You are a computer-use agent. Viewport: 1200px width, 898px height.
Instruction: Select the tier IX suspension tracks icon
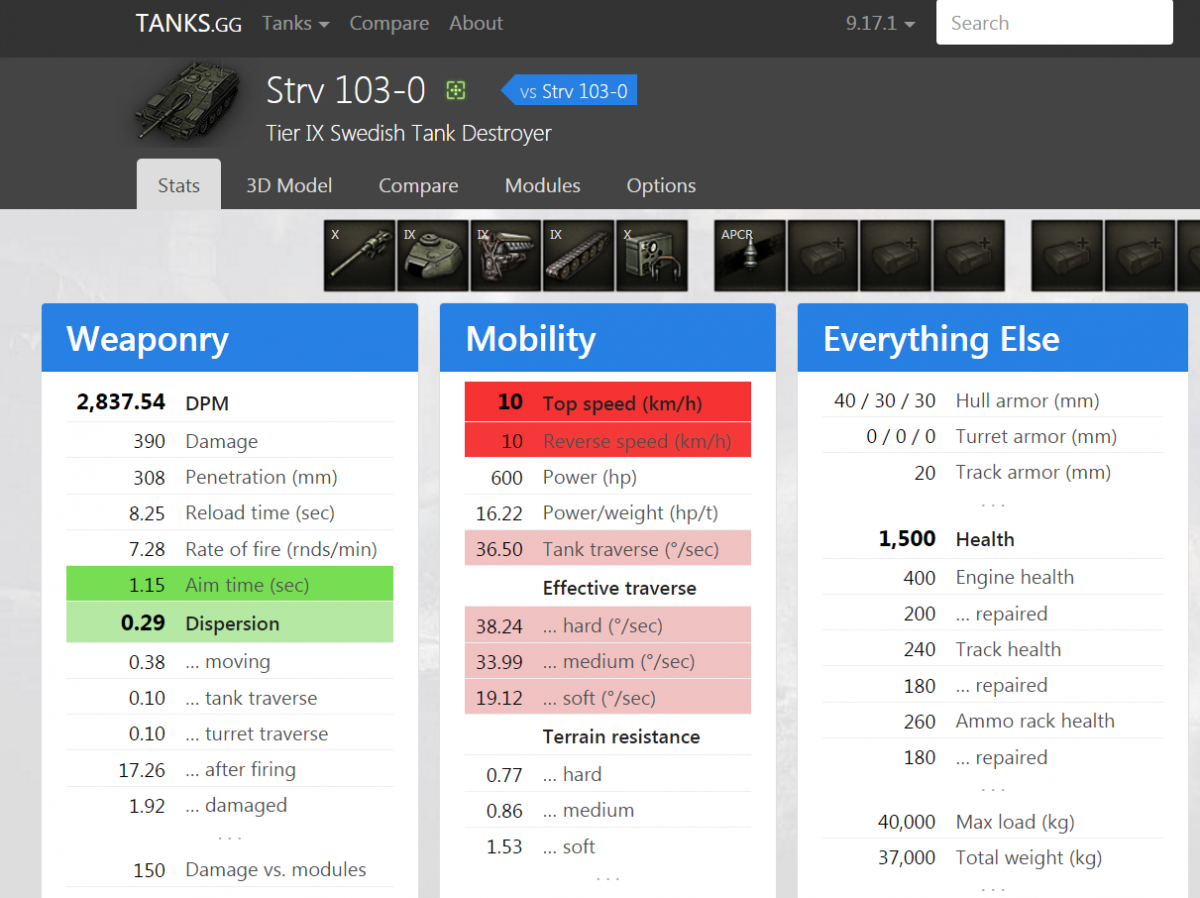[579, 256]
